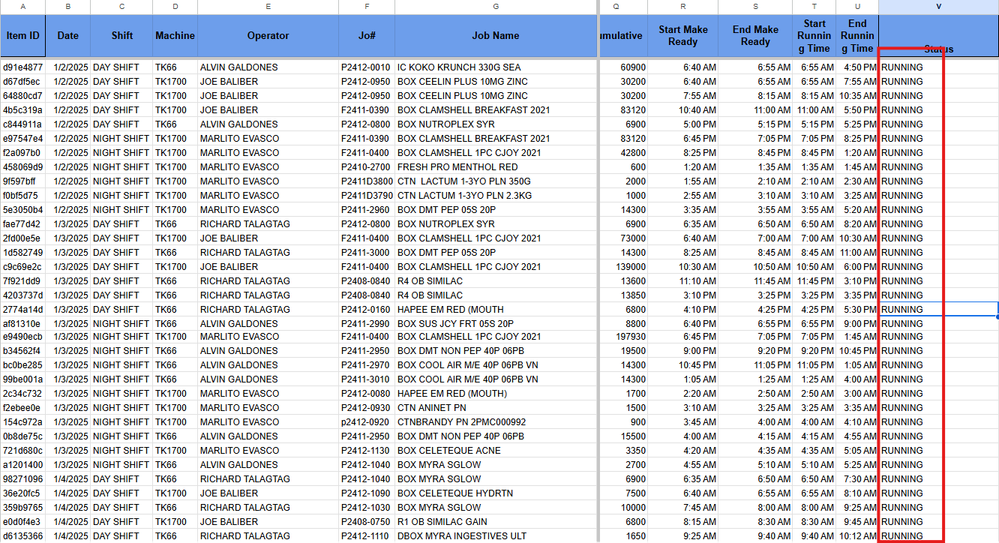This screenshot has width=999, height=543.
Task: Click Start Make Ready cell '11:10 AM'
Action: pos(683,281)
